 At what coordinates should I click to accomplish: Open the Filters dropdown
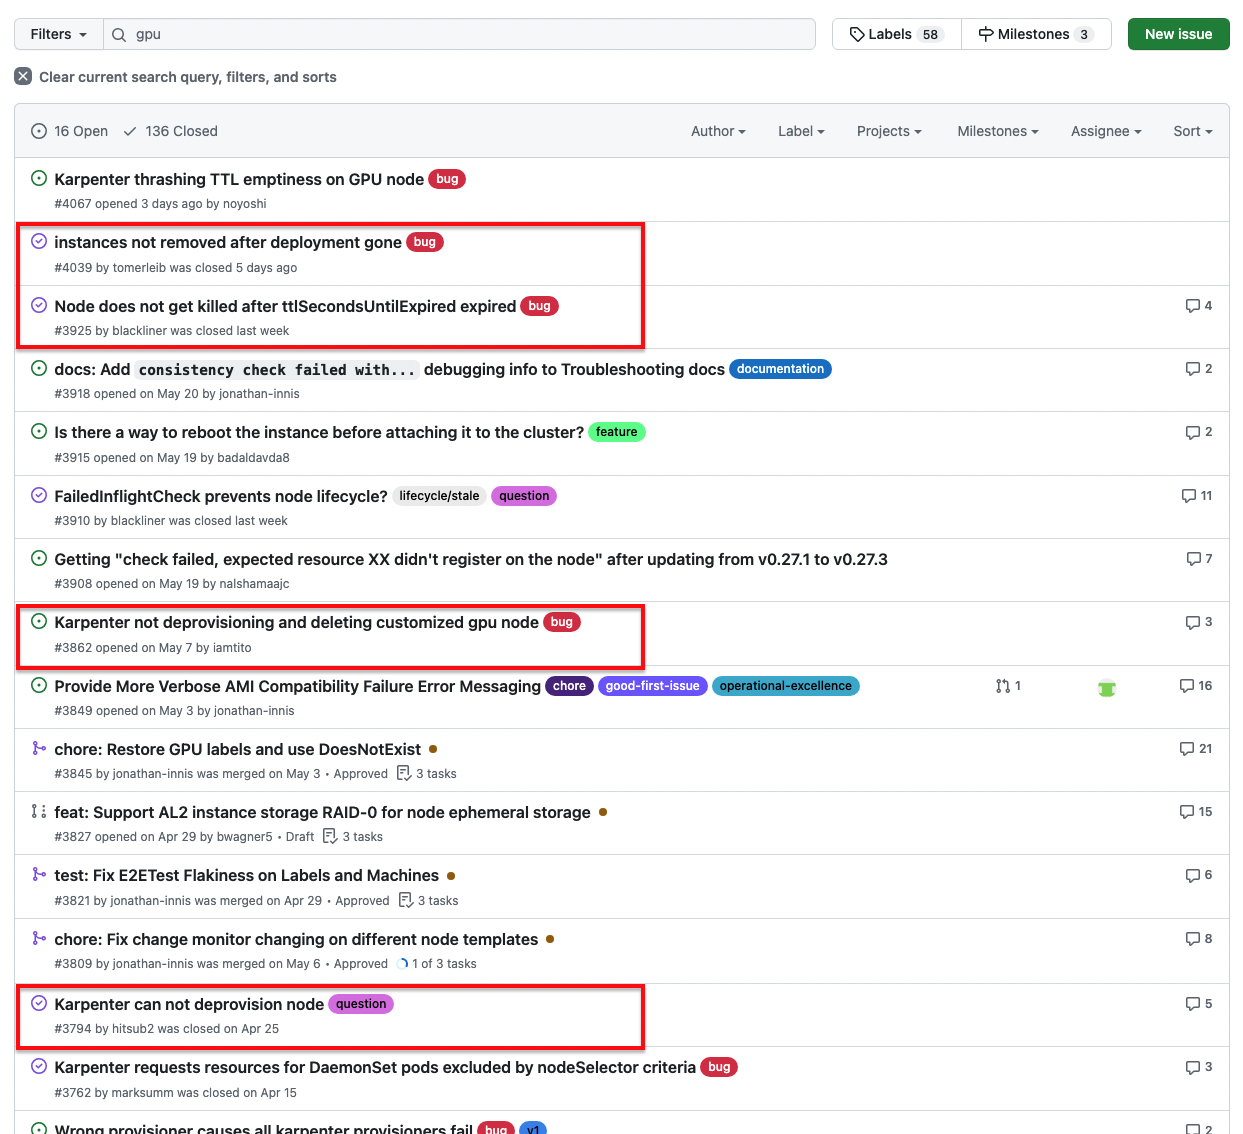[58, 34]
